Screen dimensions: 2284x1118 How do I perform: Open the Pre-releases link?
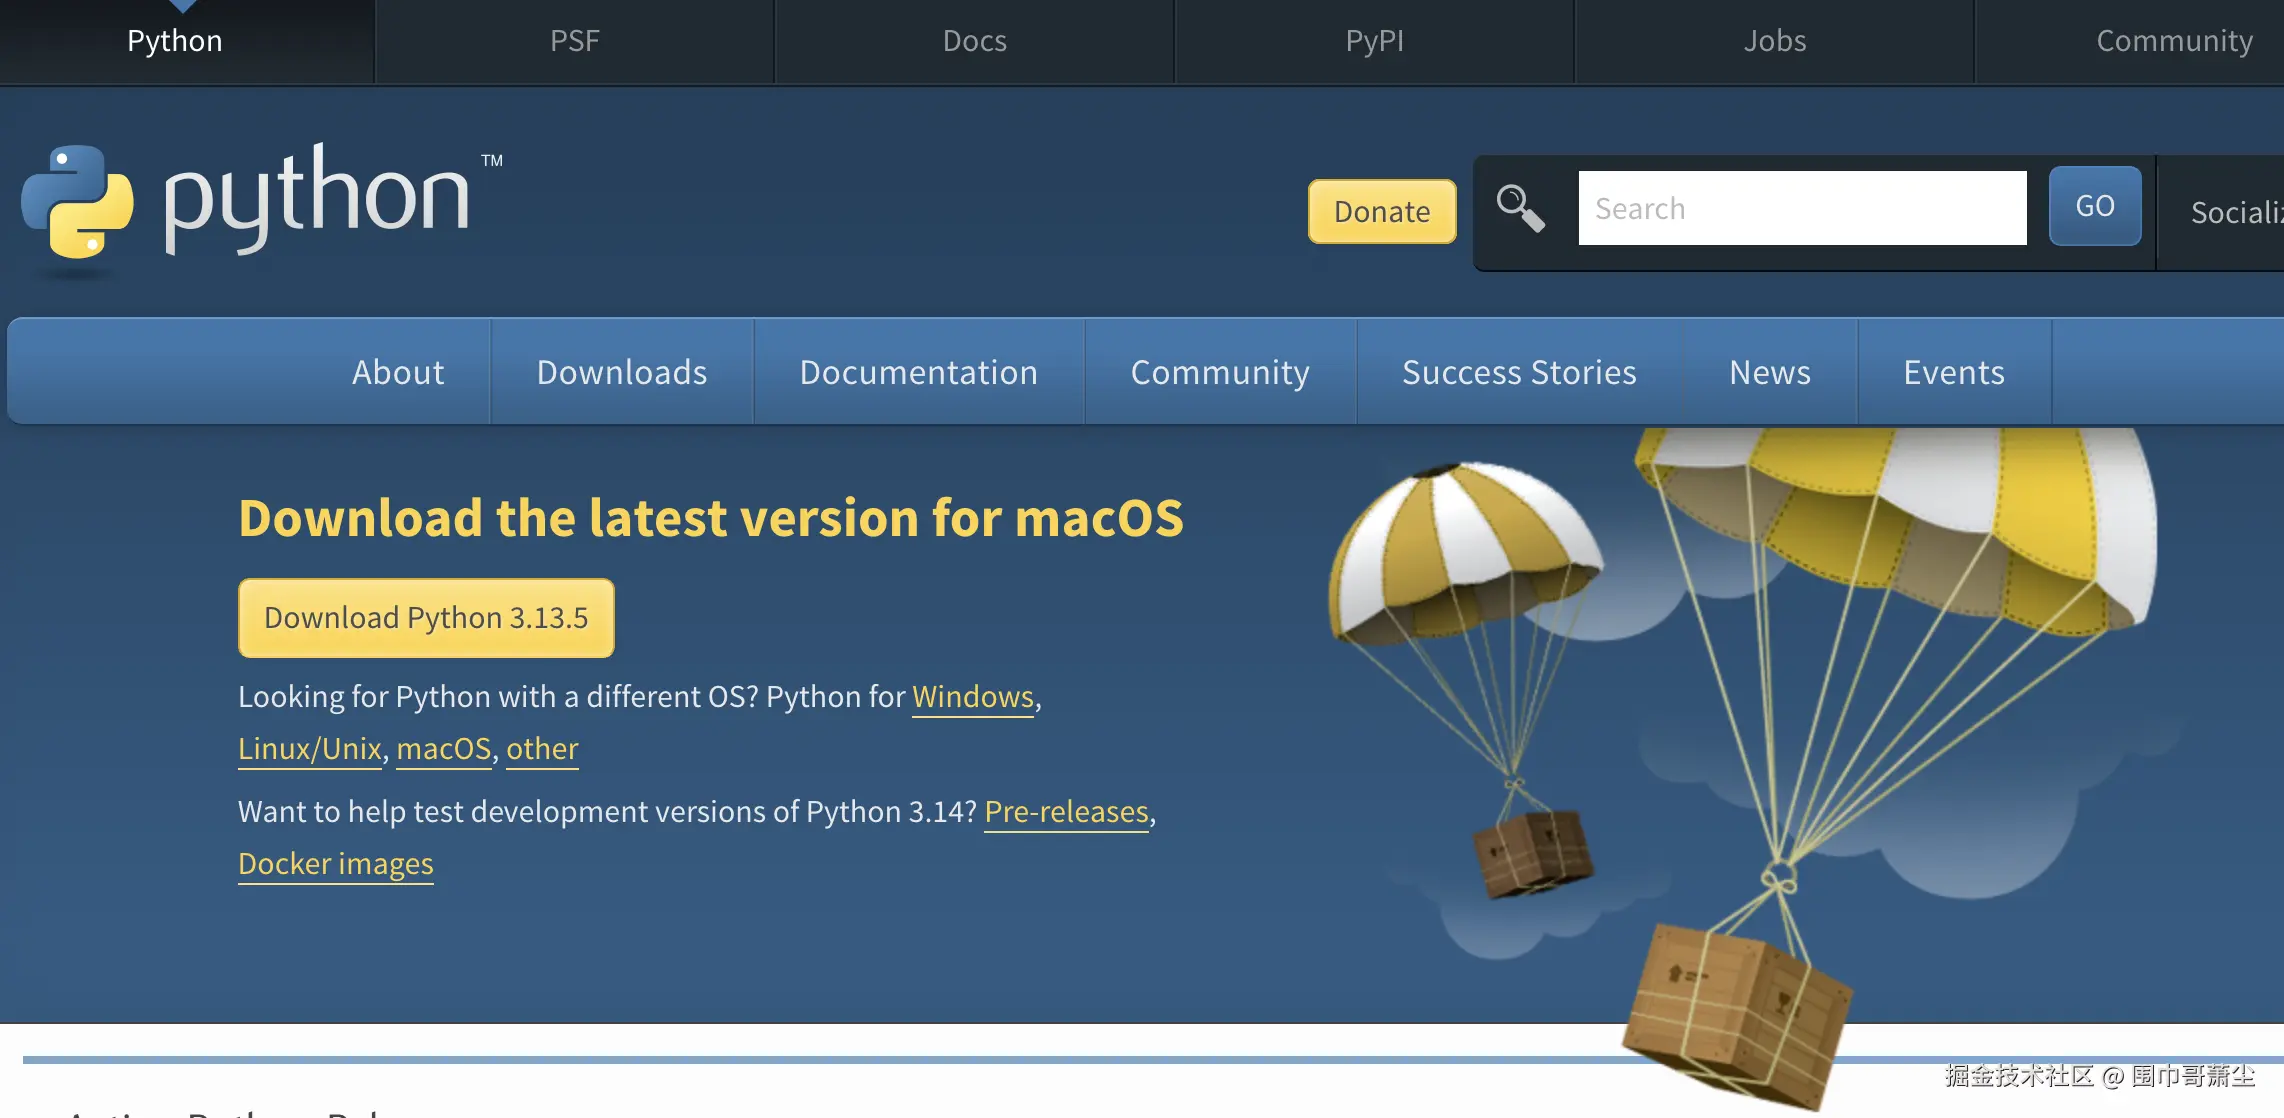coord(1067,812)
